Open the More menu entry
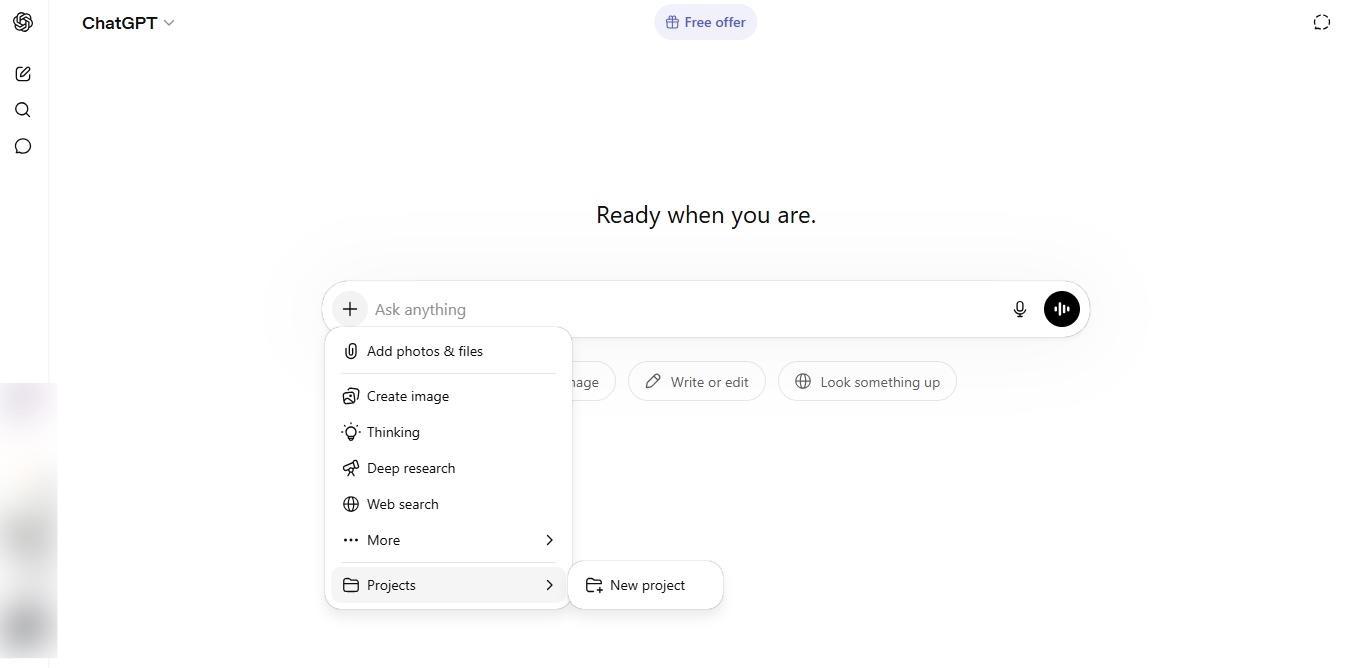The height and width of the screenshot is (668, 1353). point(448,540)
